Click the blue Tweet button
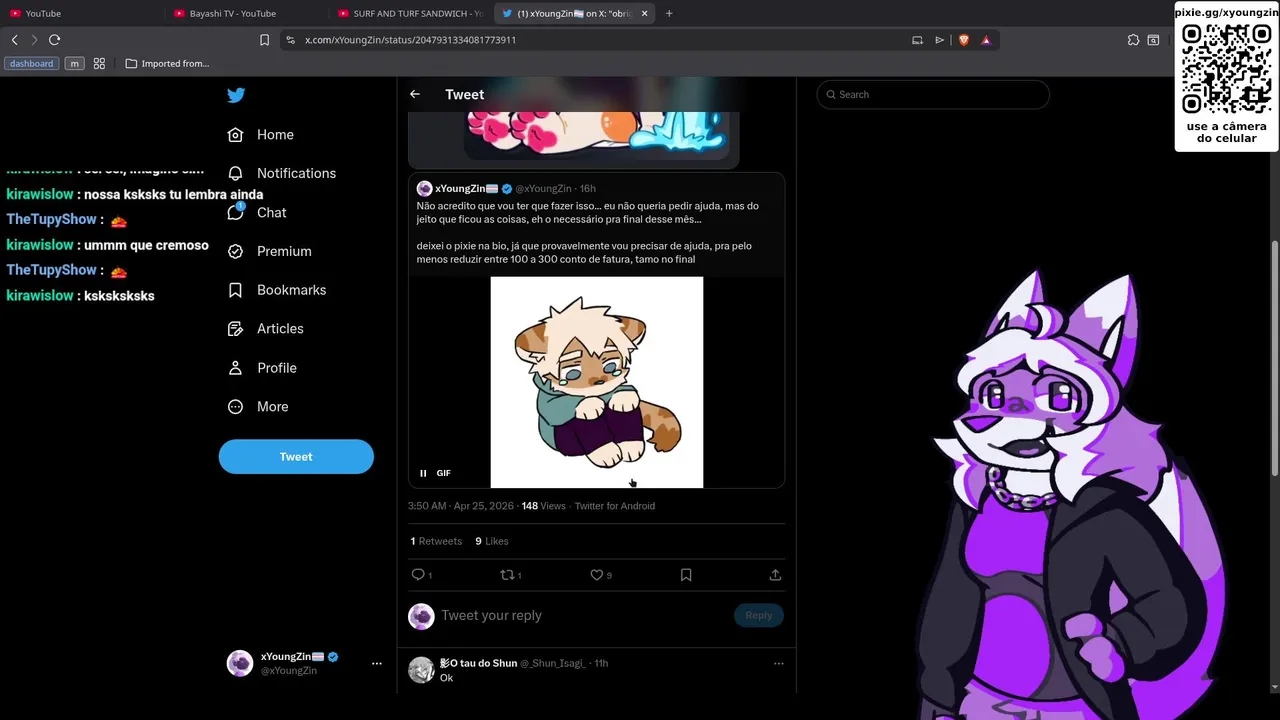Image resolution: width=1280 pixels, height=720 pixels. pyautogui.click(x=296, y=457)
